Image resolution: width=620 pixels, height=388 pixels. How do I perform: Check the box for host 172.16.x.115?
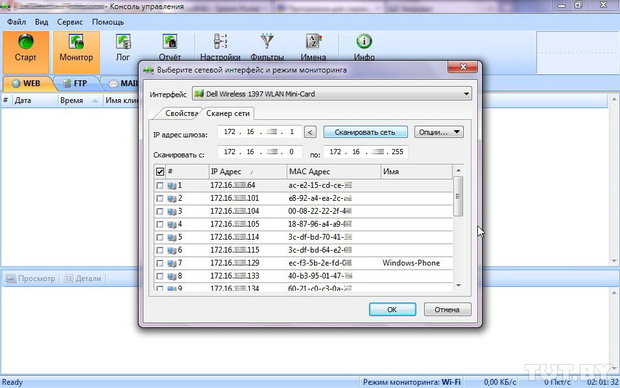pyautogui.click(x=160, y=250)
